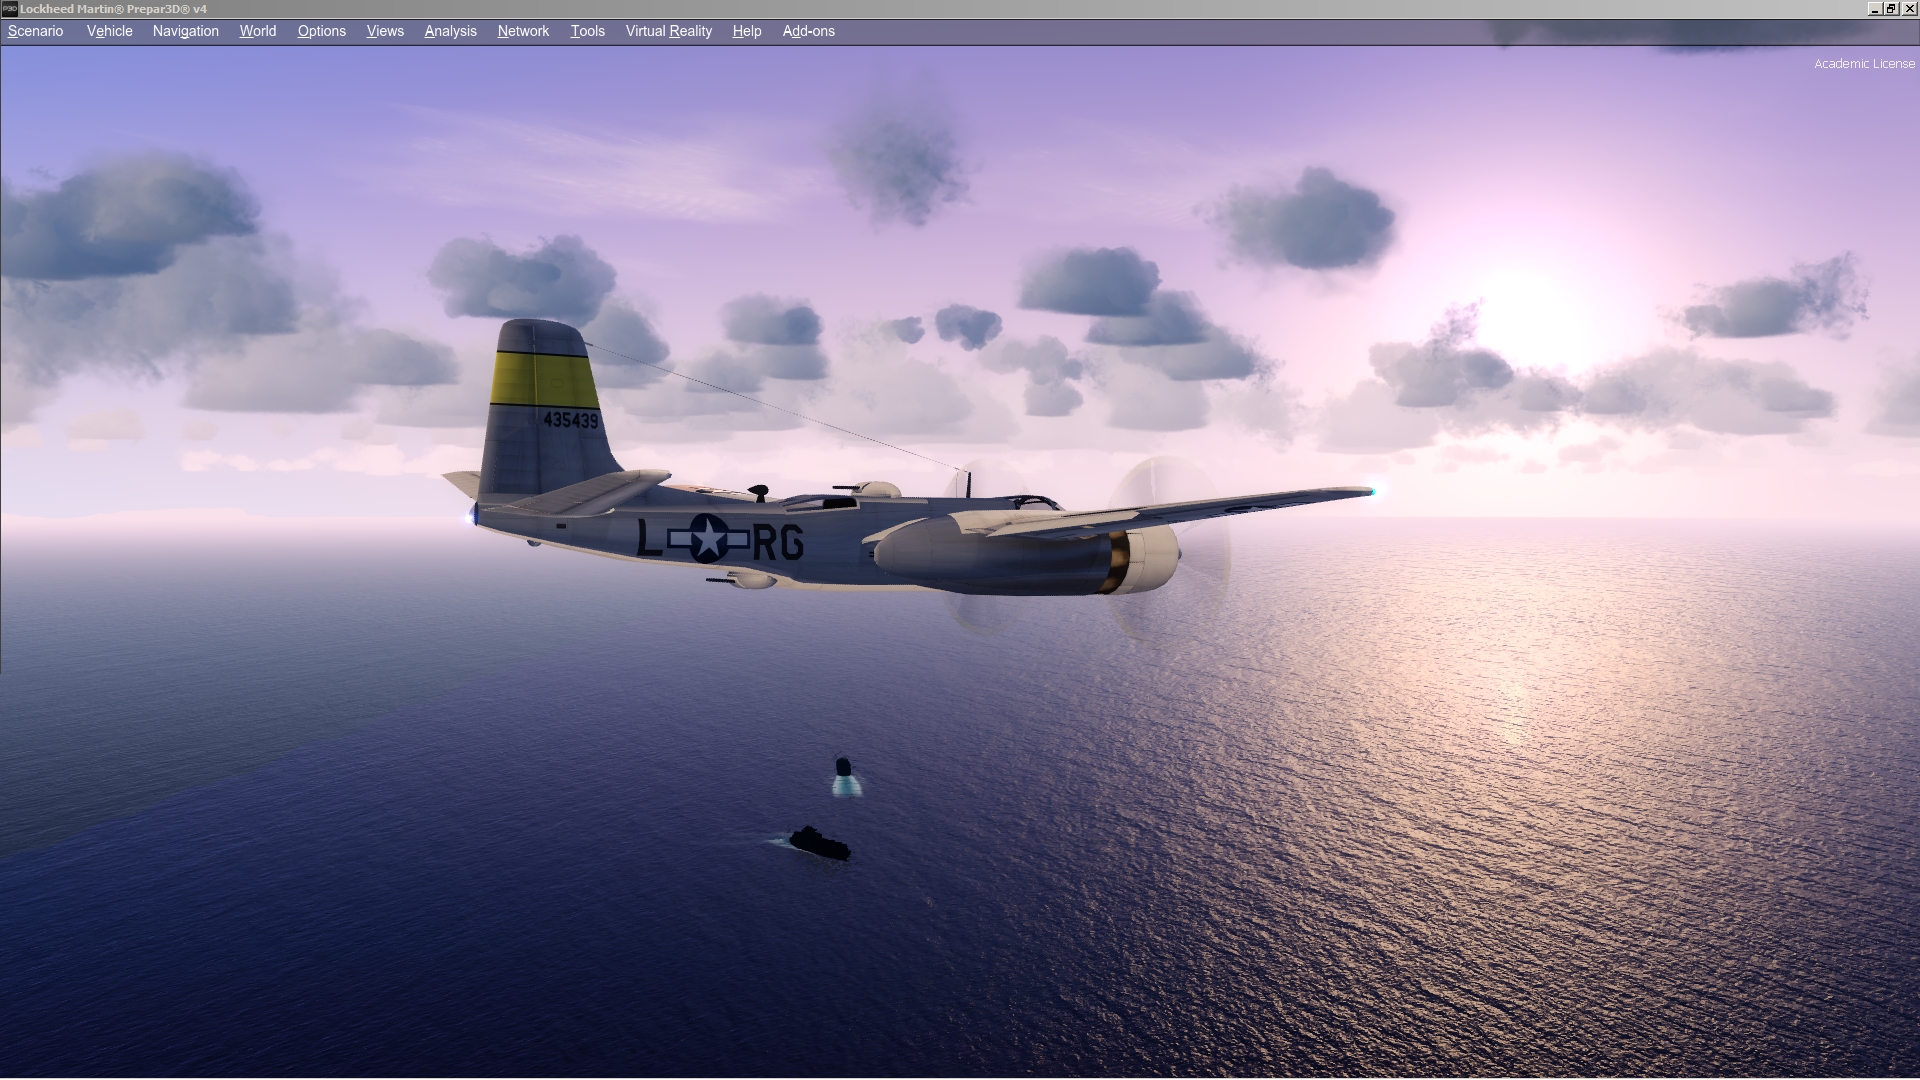Expand the Navigation menu
1920x1080 pixels.
click(185, 31)
